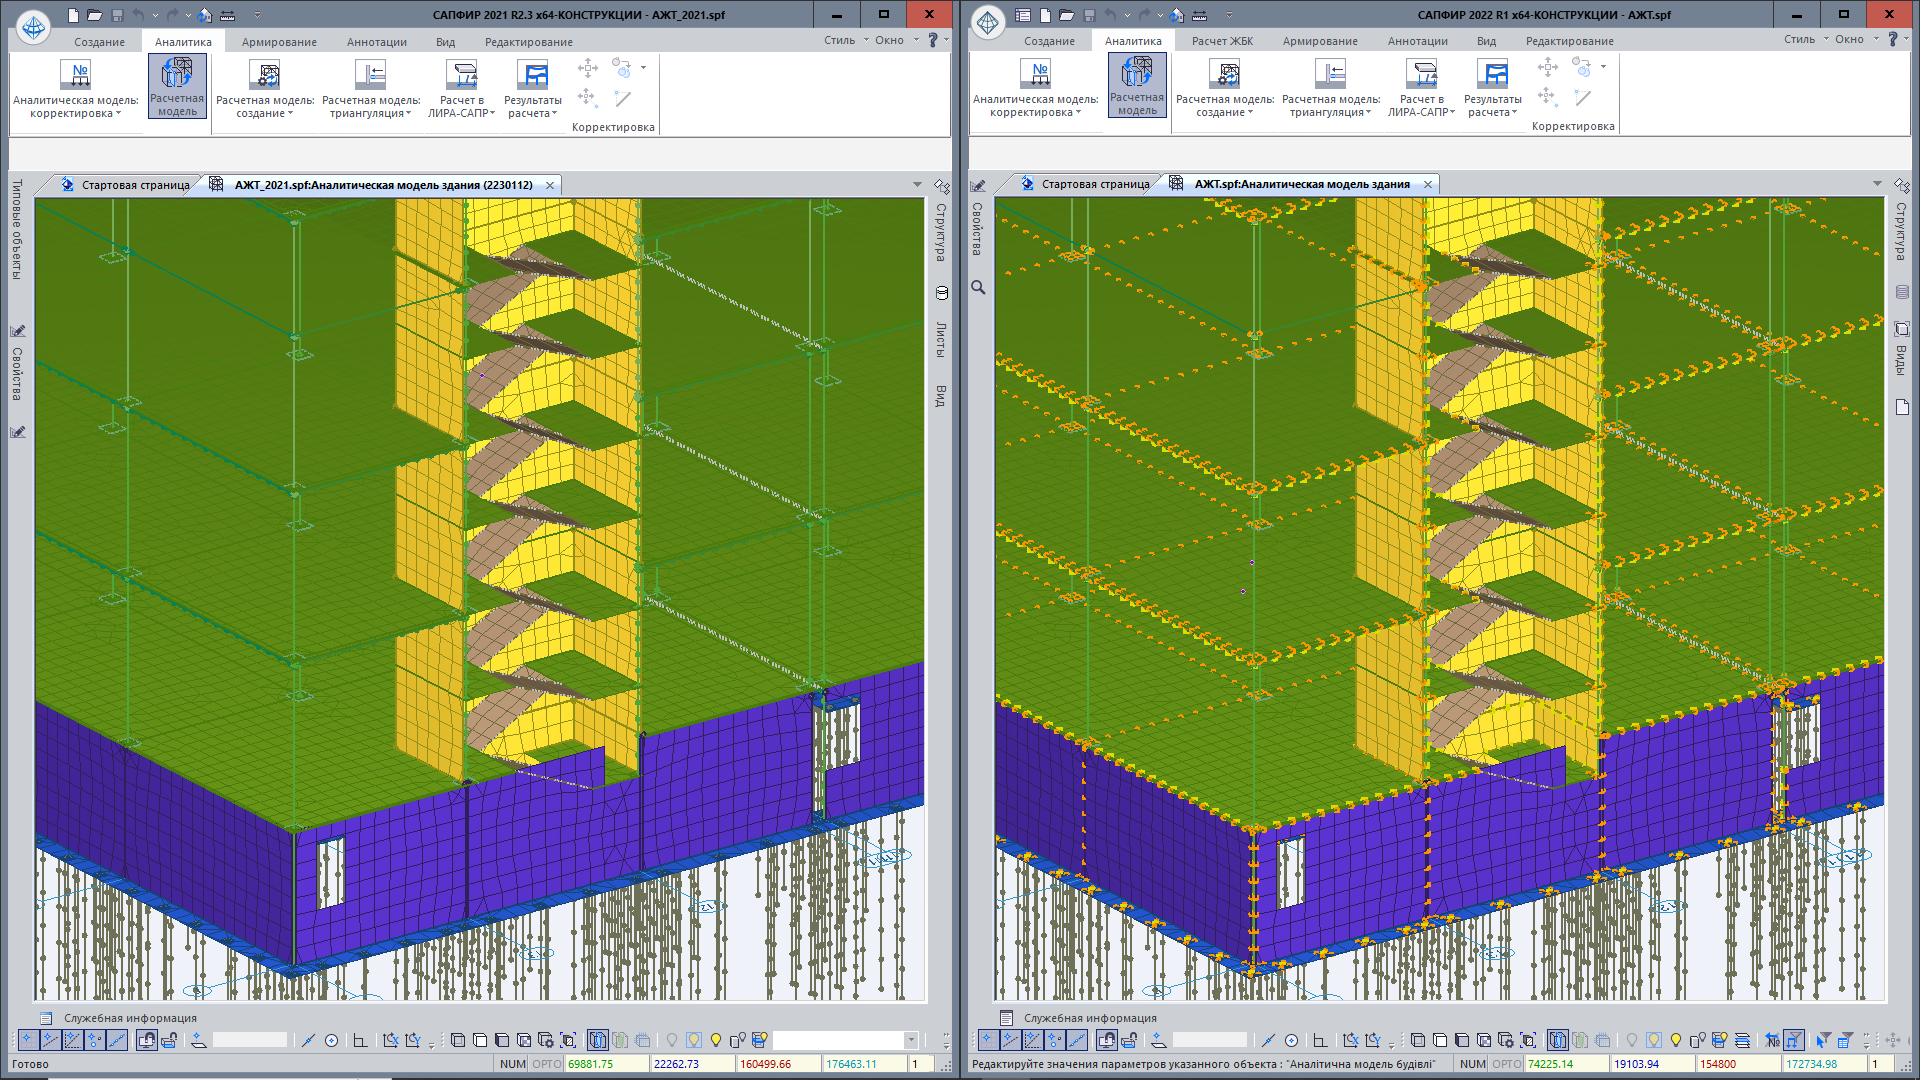Click 'Расчетная модель' icon in left window

[x=177, y=75]
